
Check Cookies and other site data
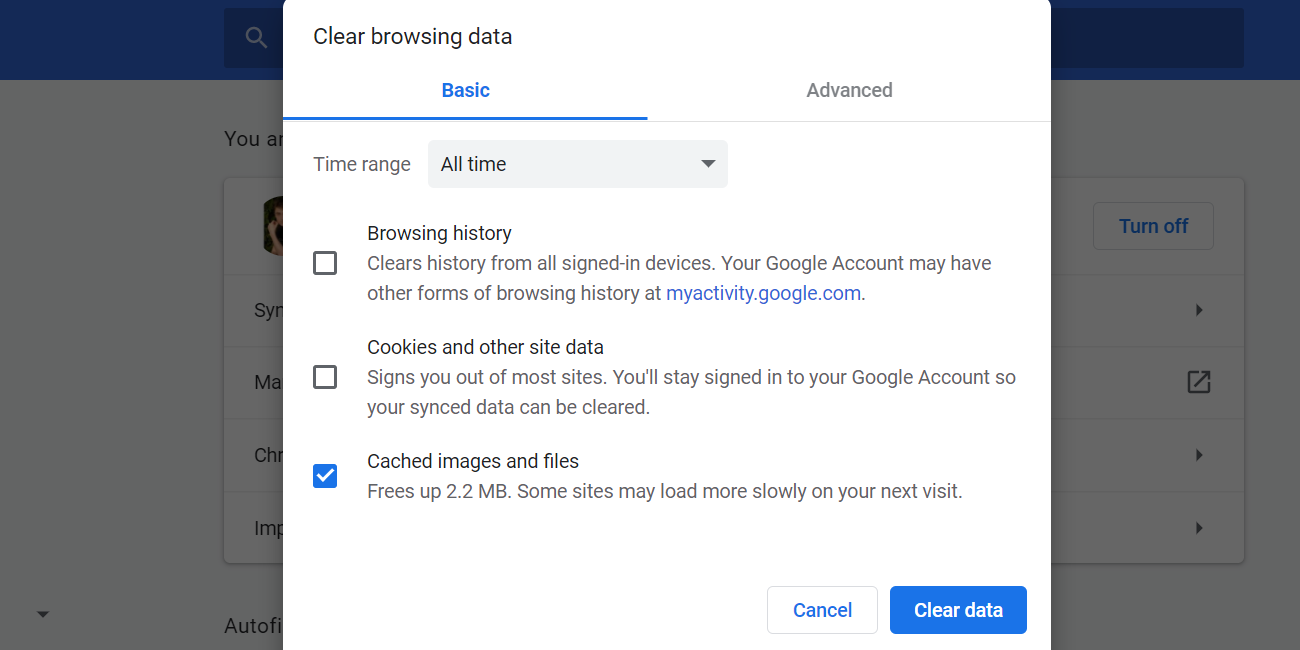click(324, 376)
